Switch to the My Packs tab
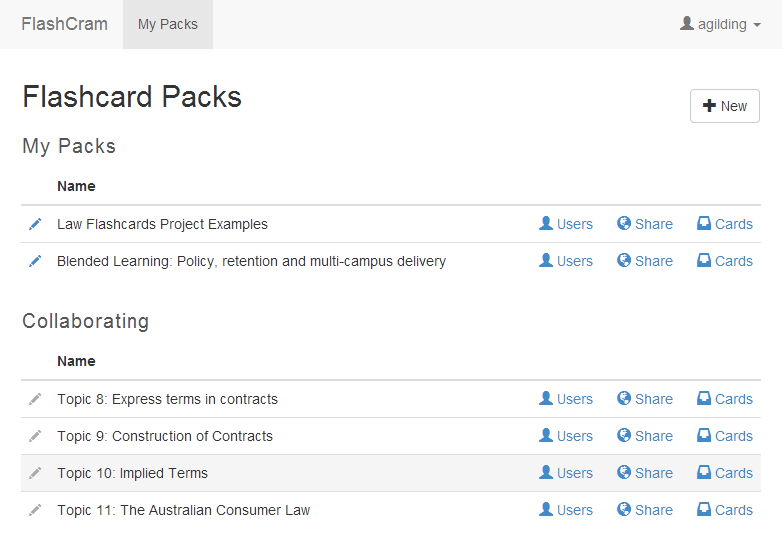782x540 pixels. pos(168,24)
